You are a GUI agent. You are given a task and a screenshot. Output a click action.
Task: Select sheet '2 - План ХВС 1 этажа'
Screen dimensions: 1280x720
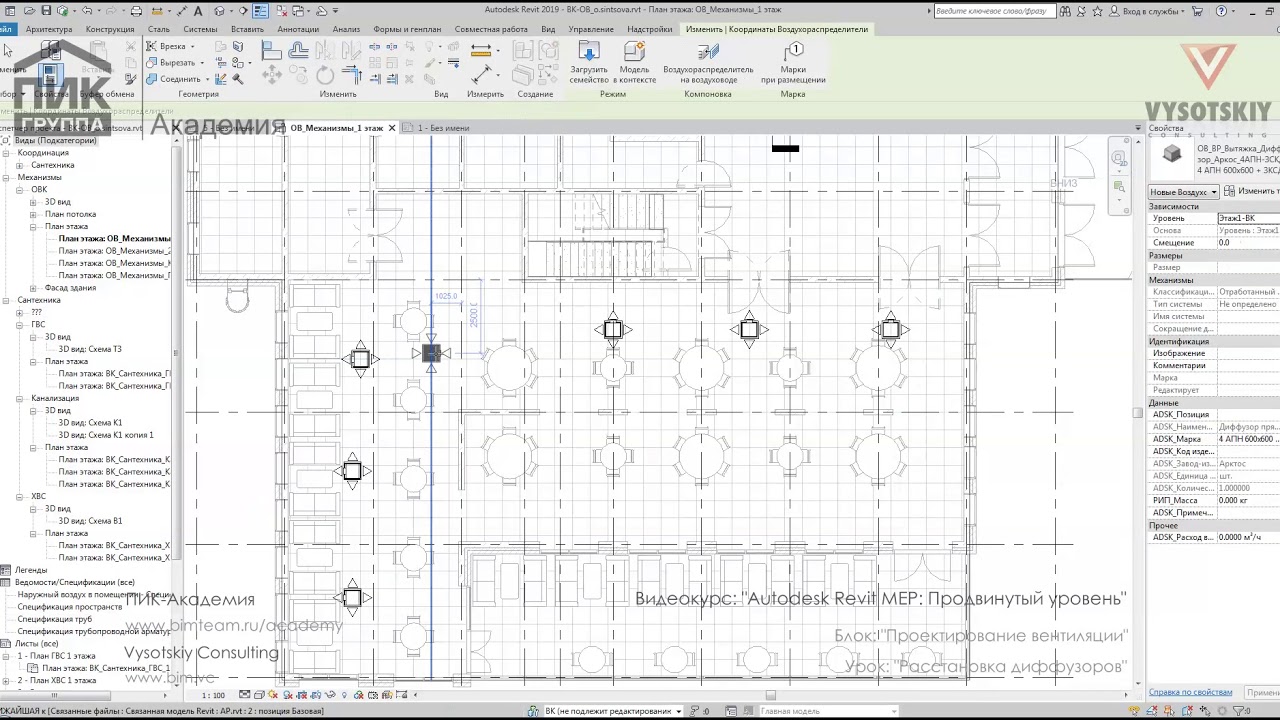(57, 681)
